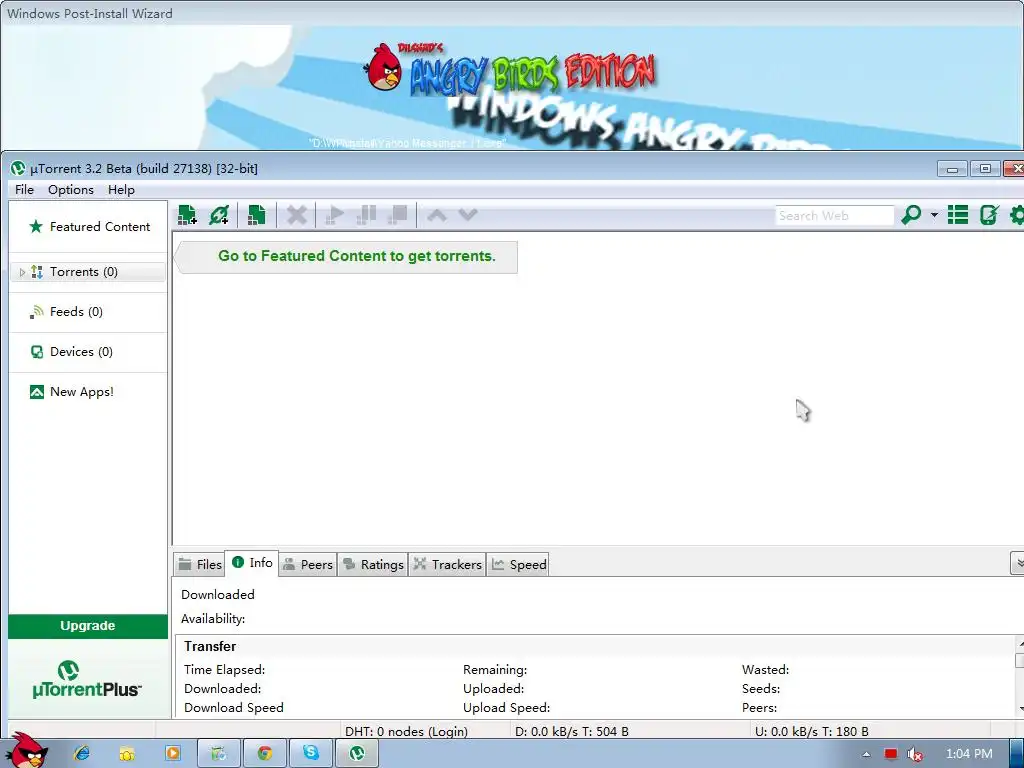
Task: Click the info pane vertical scrollbar
Action: (x=1019, y=676)
